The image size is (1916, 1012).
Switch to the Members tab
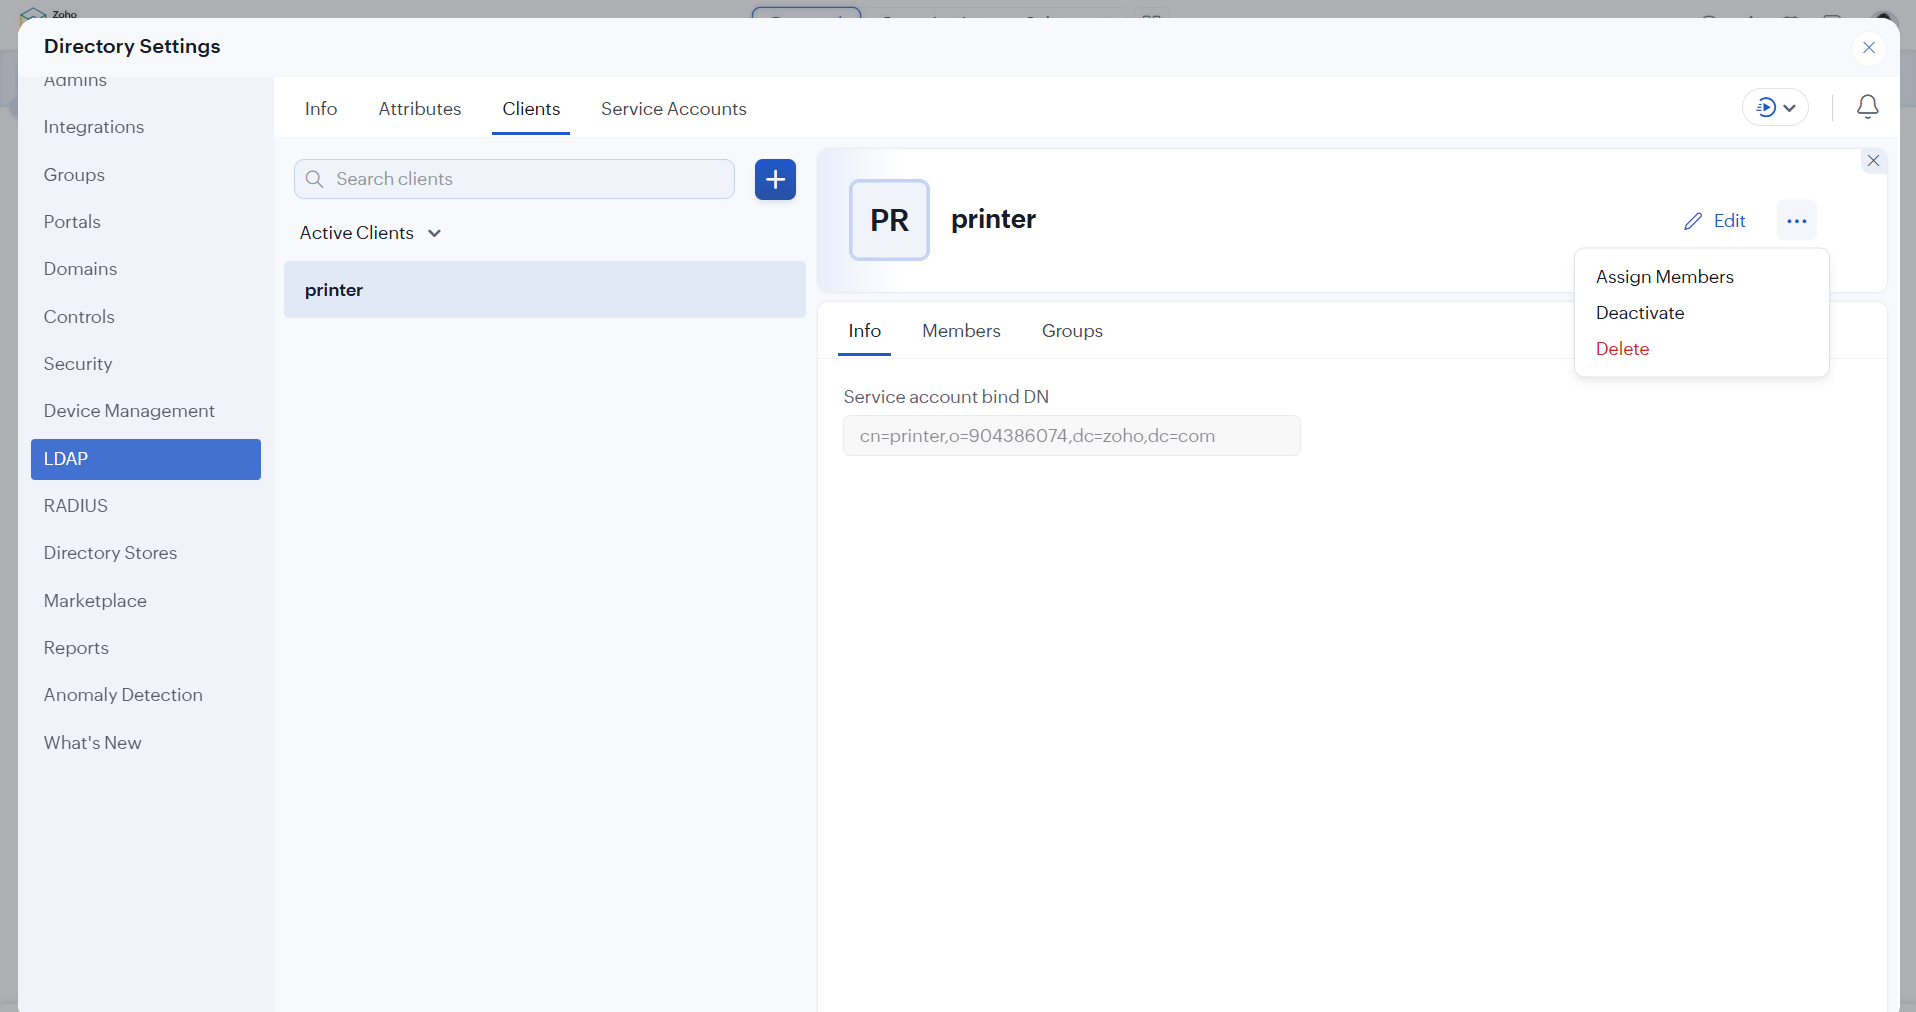960,331
